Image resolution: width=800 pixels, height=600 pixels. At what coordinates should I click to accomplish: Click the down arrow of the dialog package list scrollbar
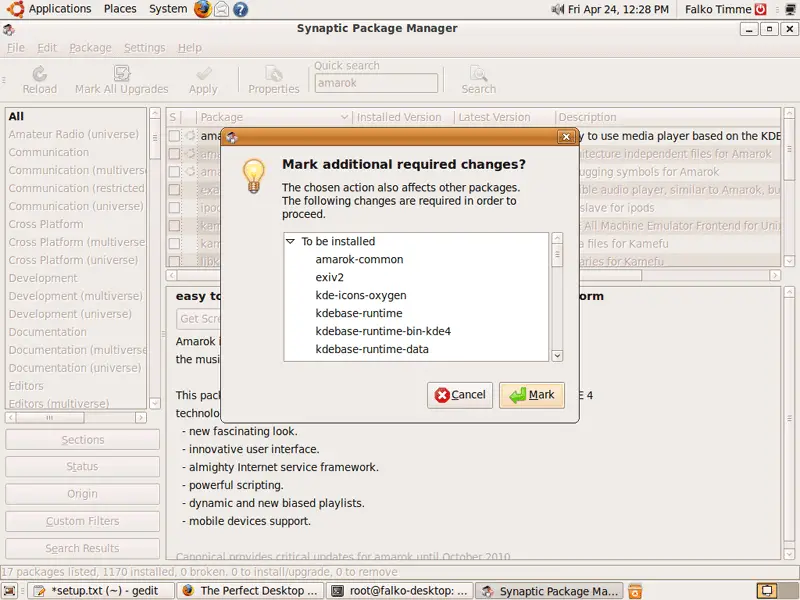[557, 356]
